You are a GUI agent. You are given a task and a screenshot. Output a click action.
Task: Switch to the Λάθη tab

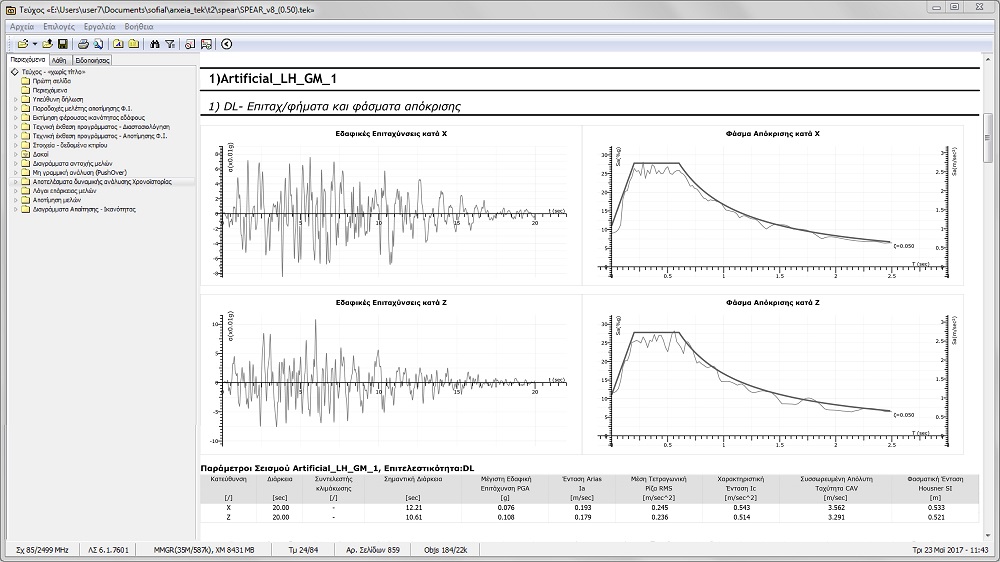(x=59, y=60)
